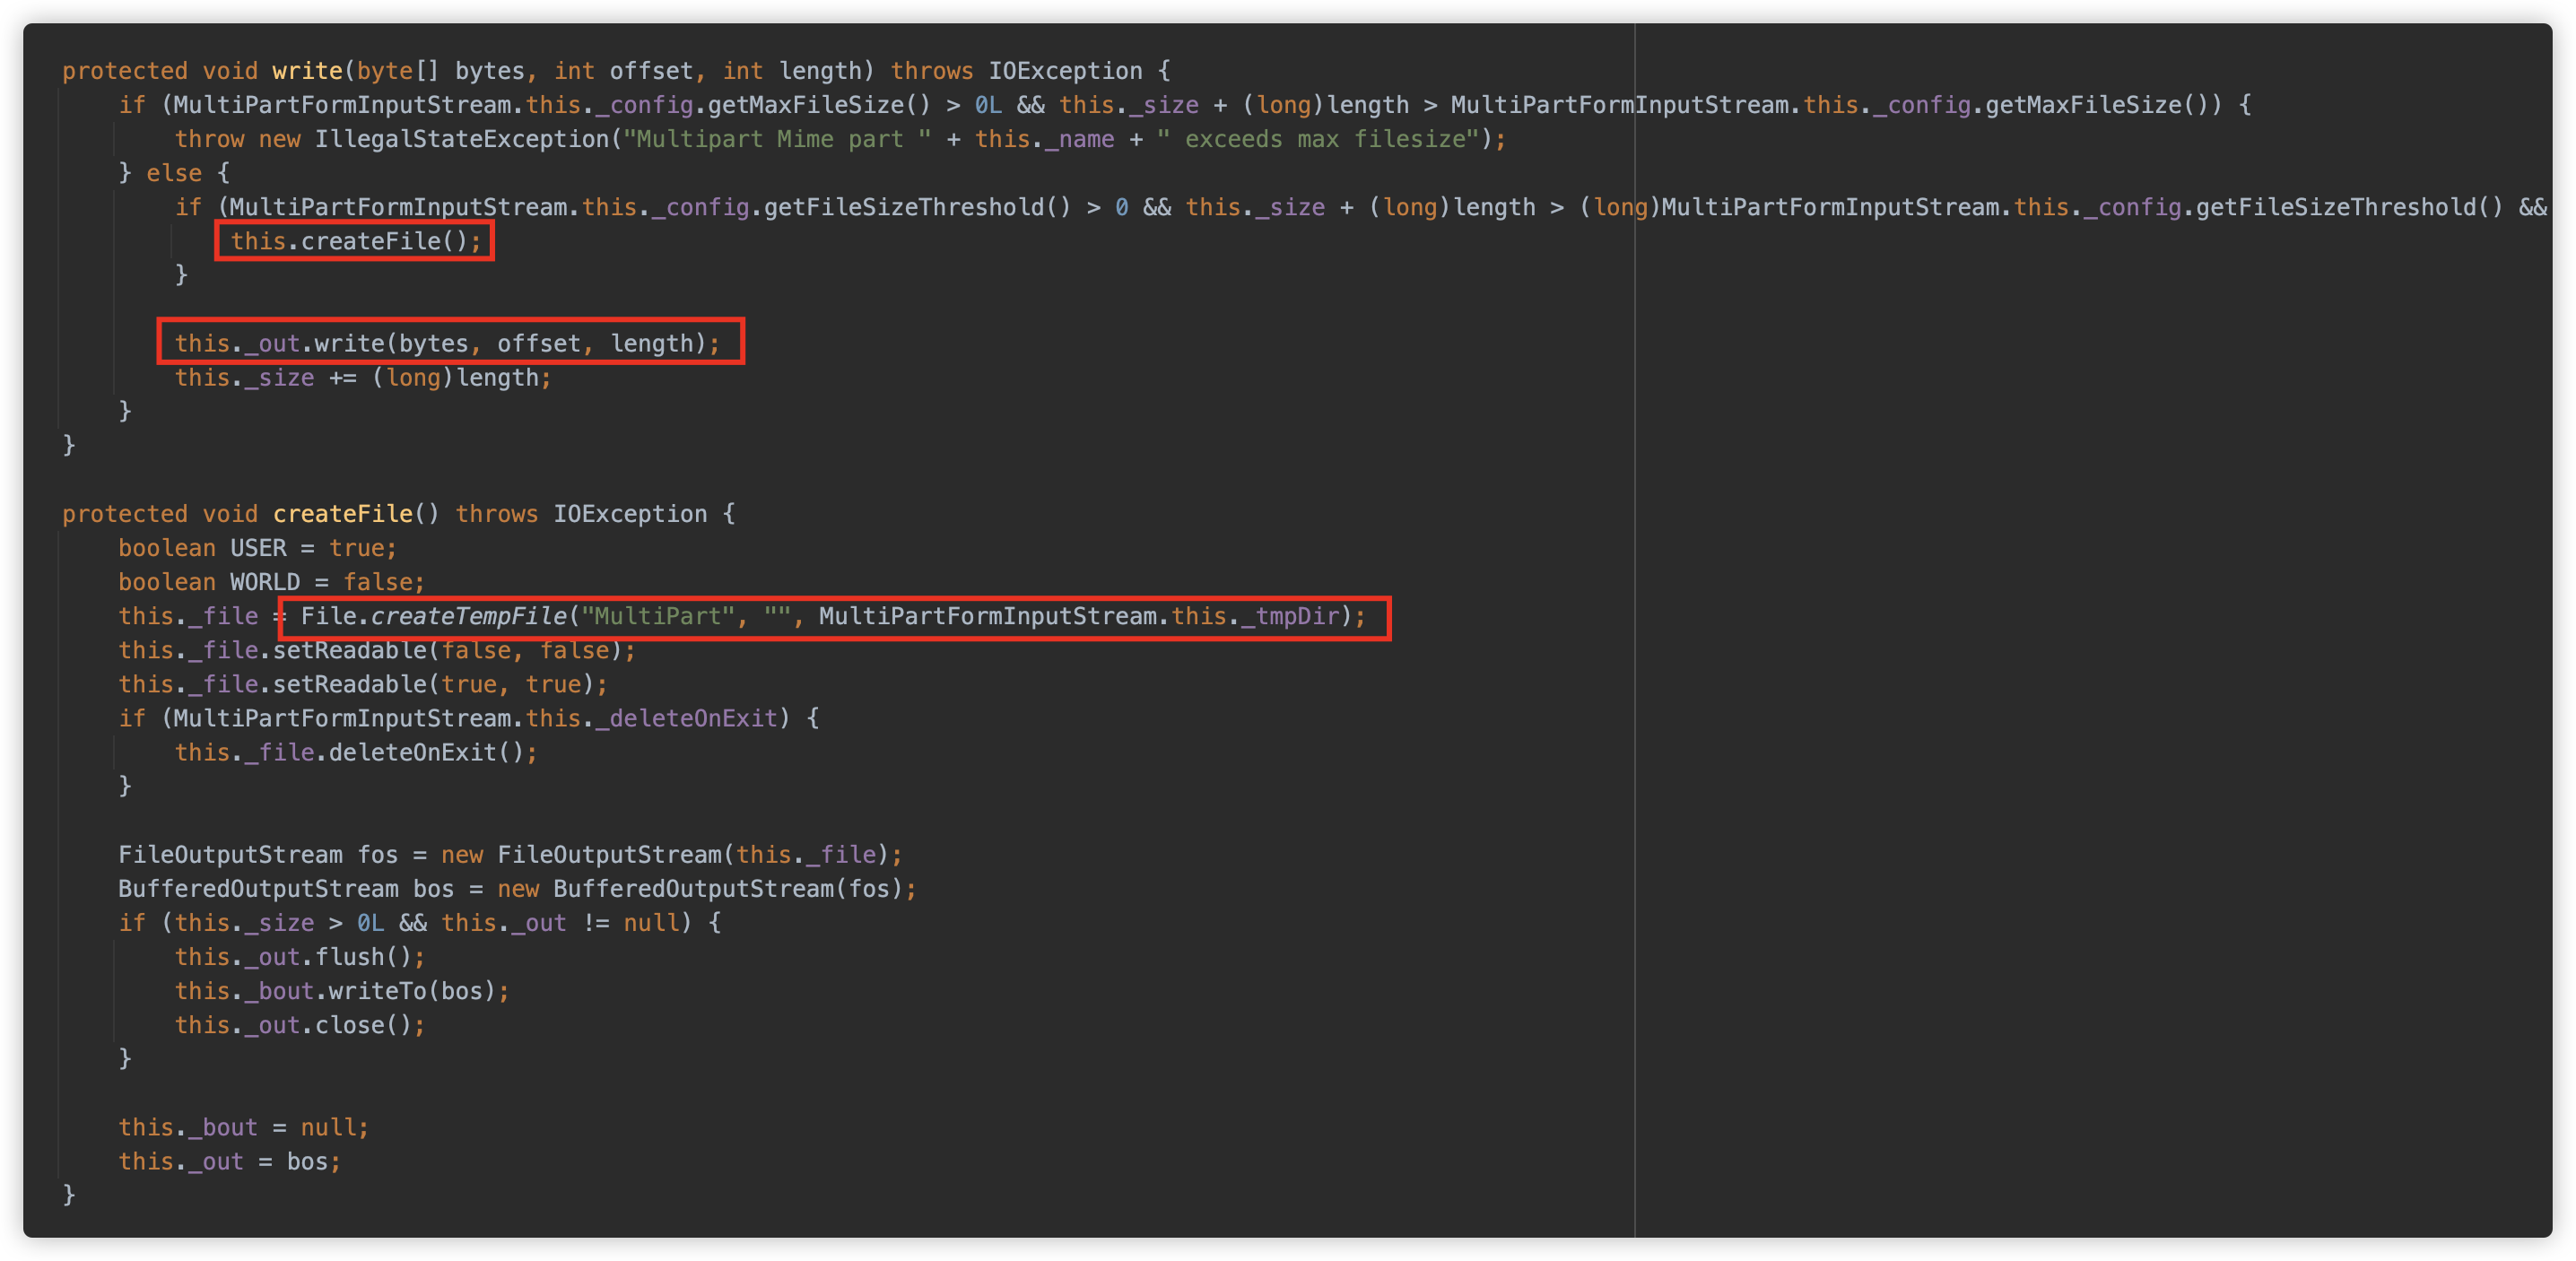Image resolution: width=2576 pixels, height=1261 pixels.
Task: Click "createFile" in the method declaration
Action: tap(342, 514)
